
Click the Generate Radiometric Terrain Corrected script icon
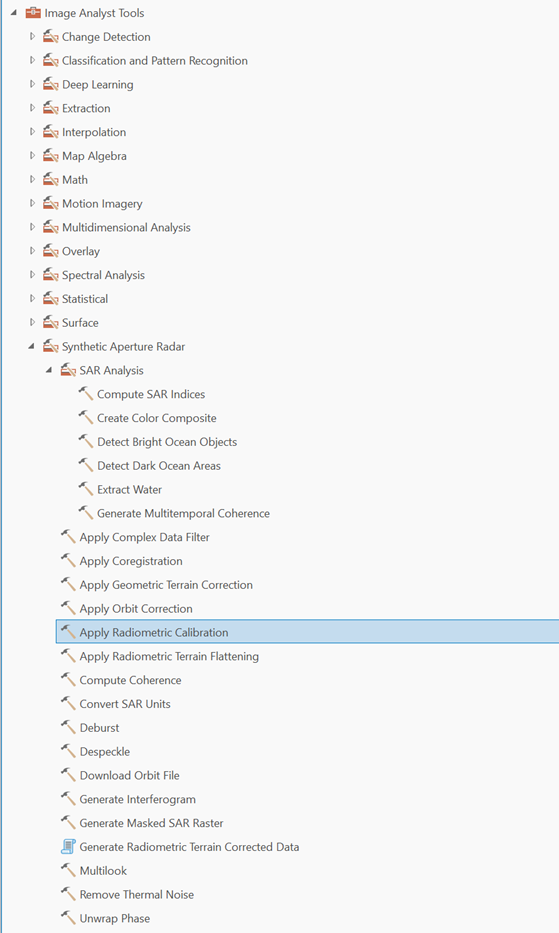[68, 846]
